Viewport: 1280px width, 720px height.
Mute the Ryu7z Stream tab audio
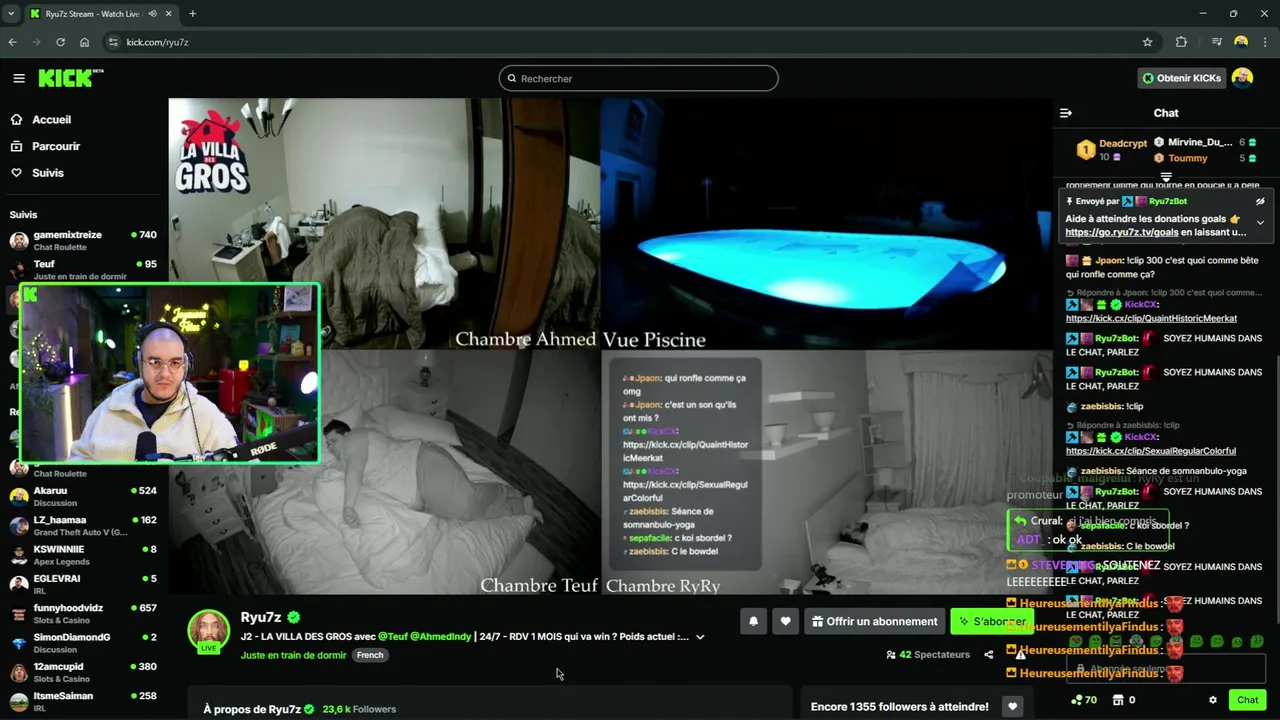click(152, 14)
